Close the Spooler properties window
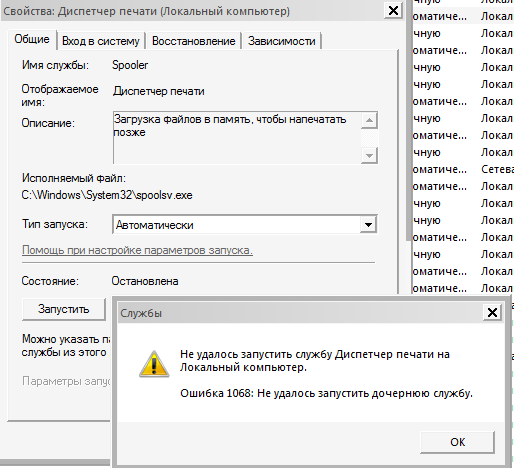Screen dimensions: 514x468 tap(393, 11)
